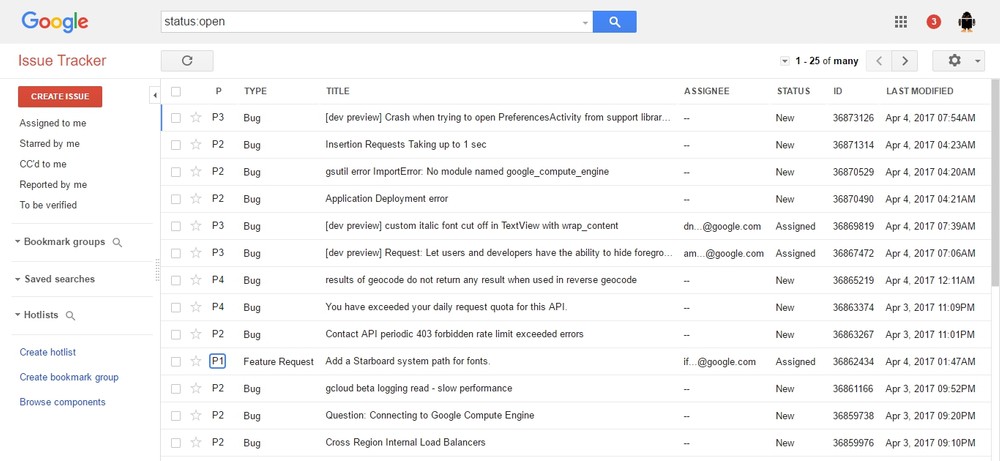The image size is (1000, 461).
Task: Search within Hotlists using magnifier icon
Action: [71, 316]
